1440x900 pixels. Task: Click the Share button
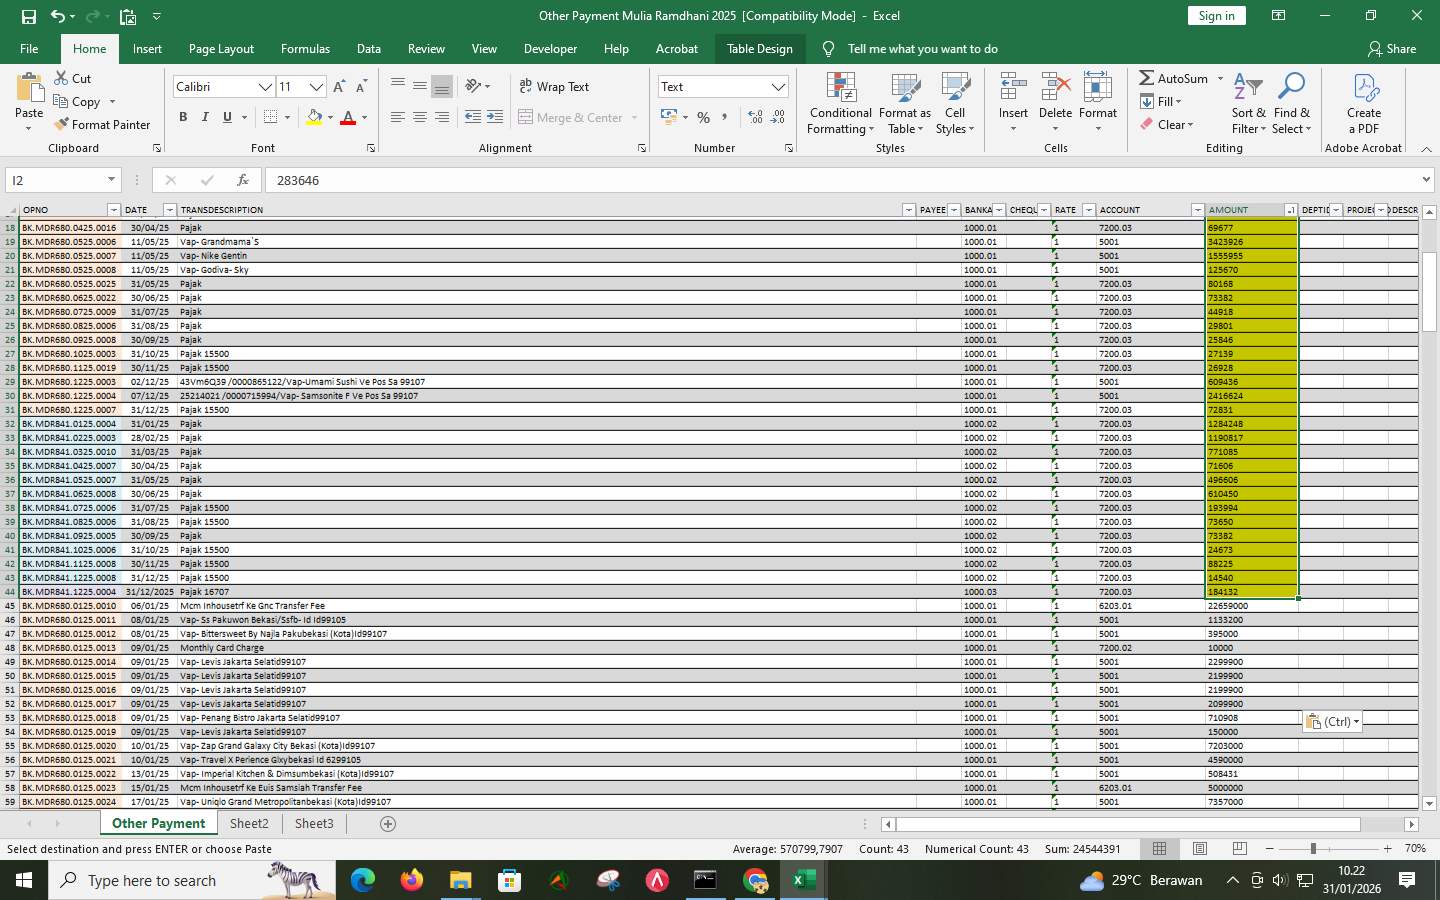(x=1392, y=48)
